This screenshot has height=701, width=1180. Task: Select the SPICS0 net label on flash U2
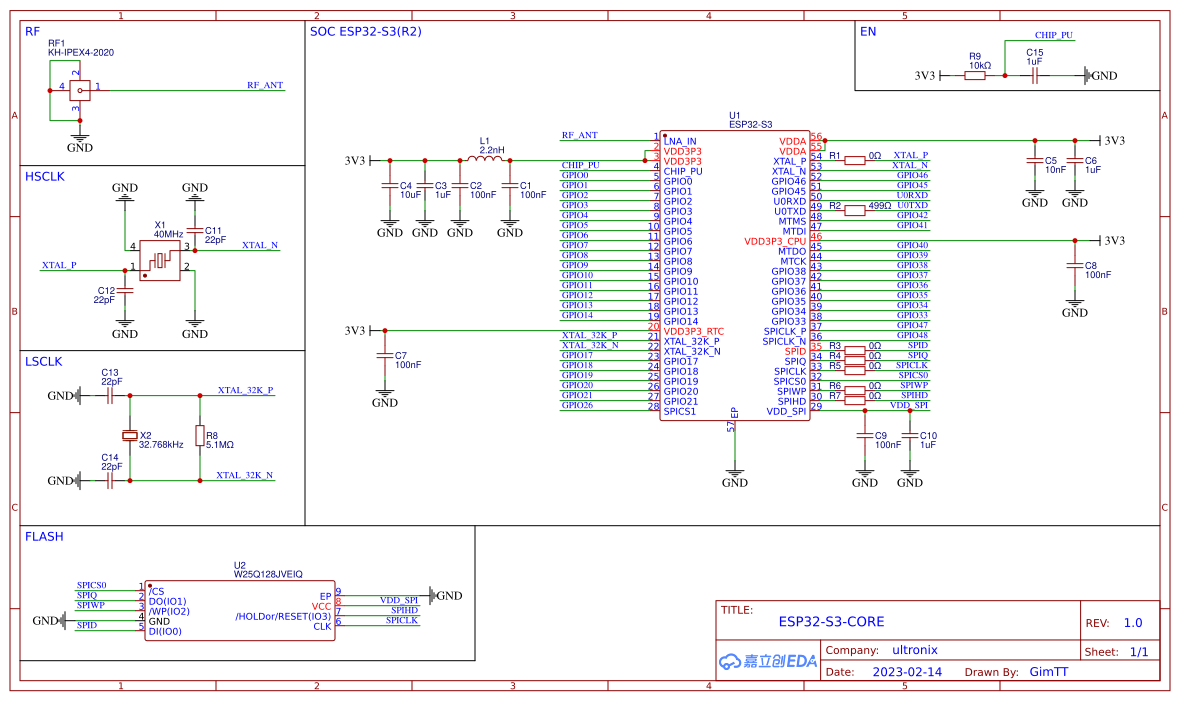click(x=91, y=585)
